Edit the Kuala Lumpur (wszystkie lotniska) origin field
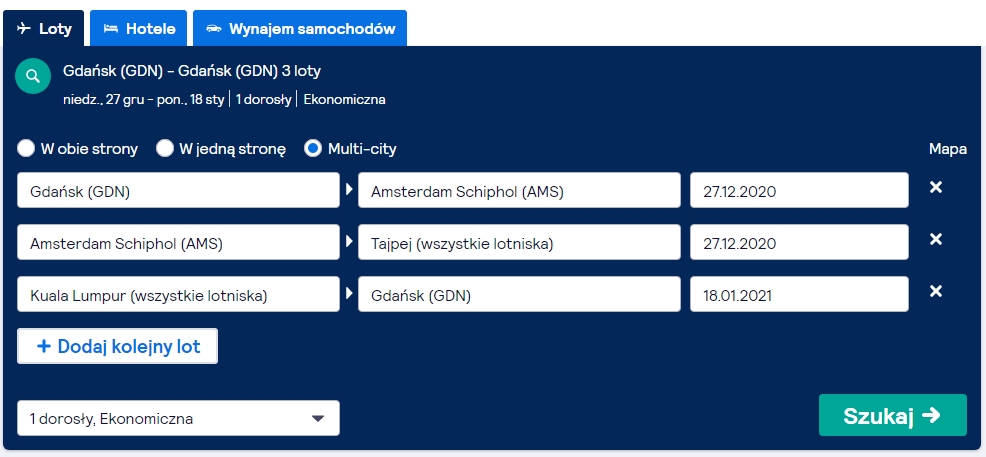The width and height of the screenshot is (986, 457). tap(179, 294)
